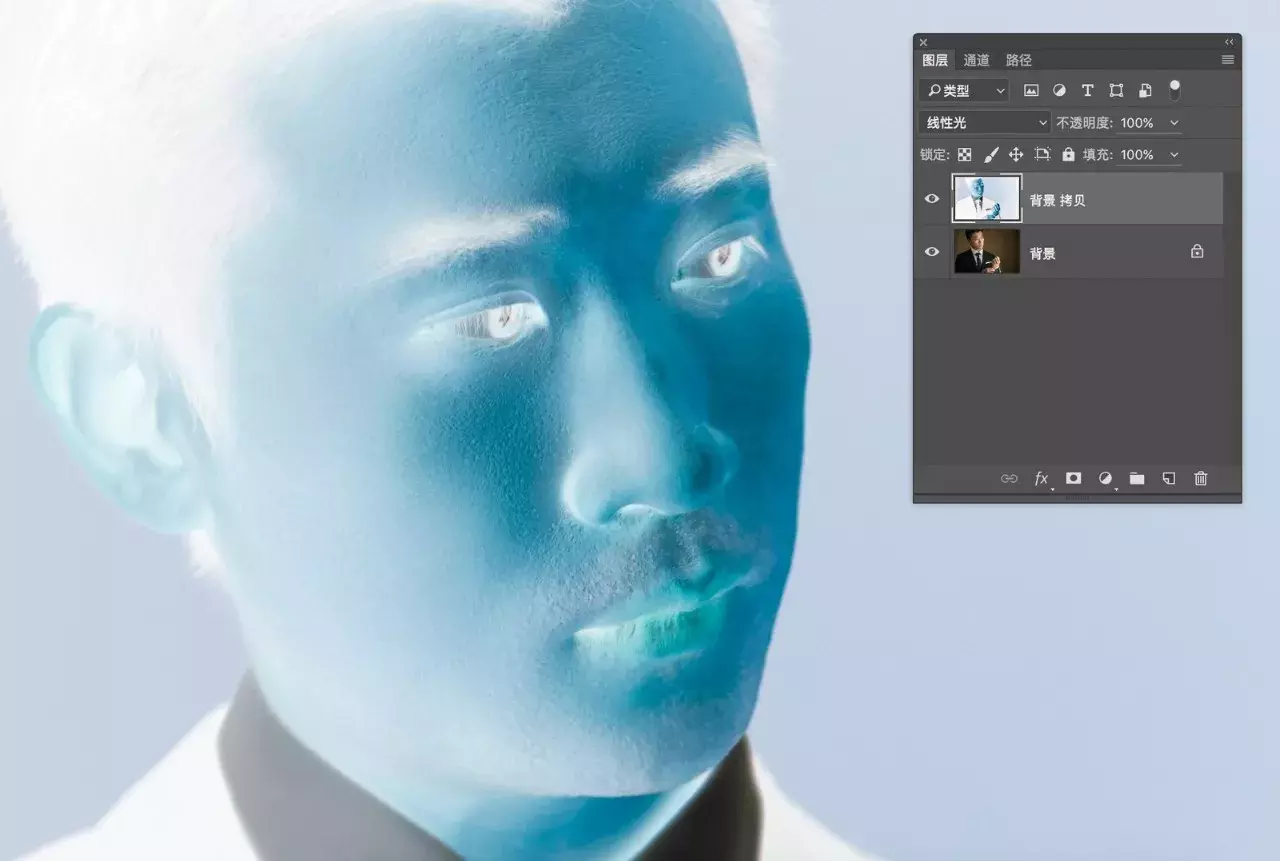Hide the 背景 layer visibility eye
This screenshot has width=1280, height=861.
click(x=932, y=252)
